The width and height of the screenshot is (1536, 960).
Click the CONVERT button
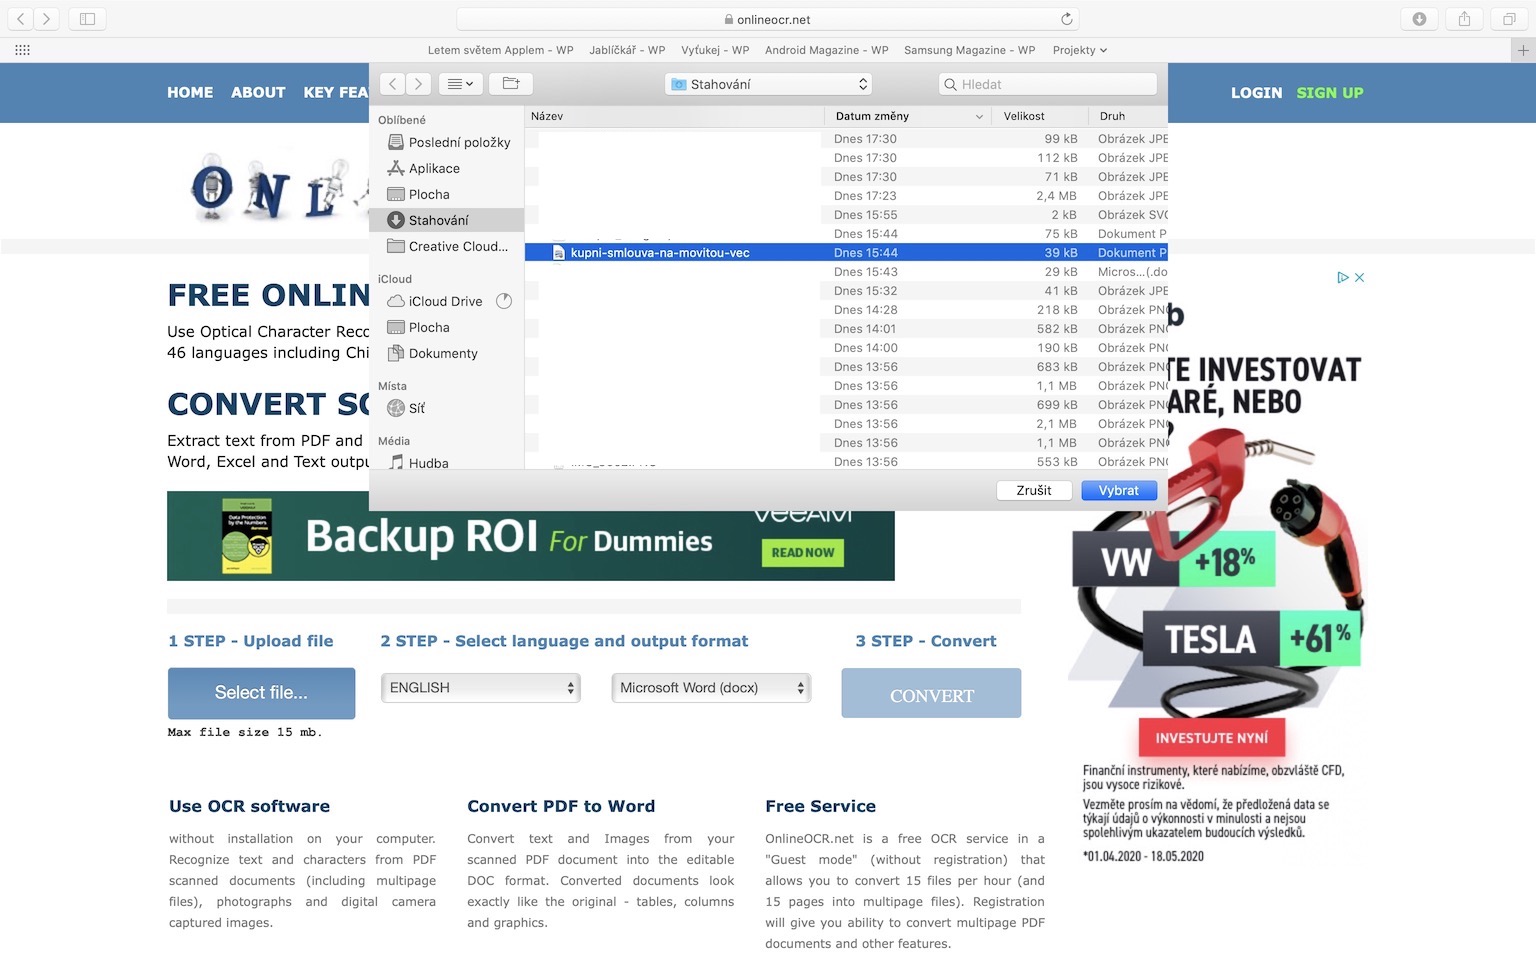(931, 693)
